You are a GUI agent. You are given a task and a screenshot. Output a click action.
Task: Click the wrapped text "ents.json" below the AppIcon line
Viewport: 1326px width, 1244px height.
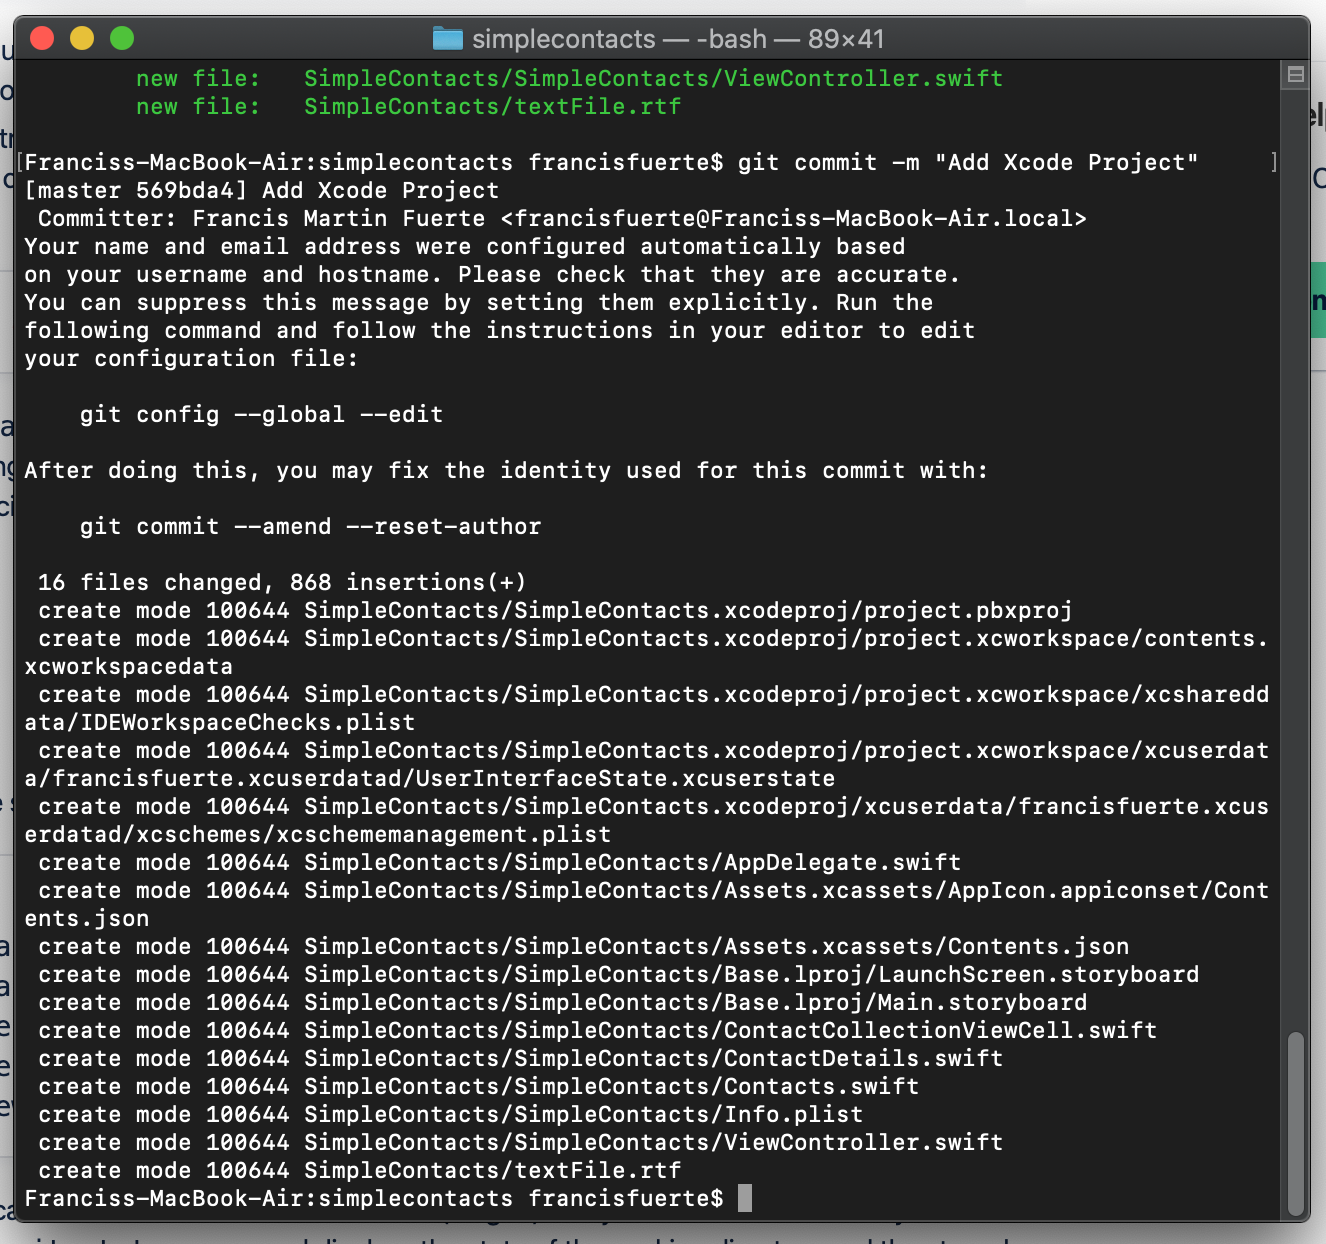(x=87, y=918)
